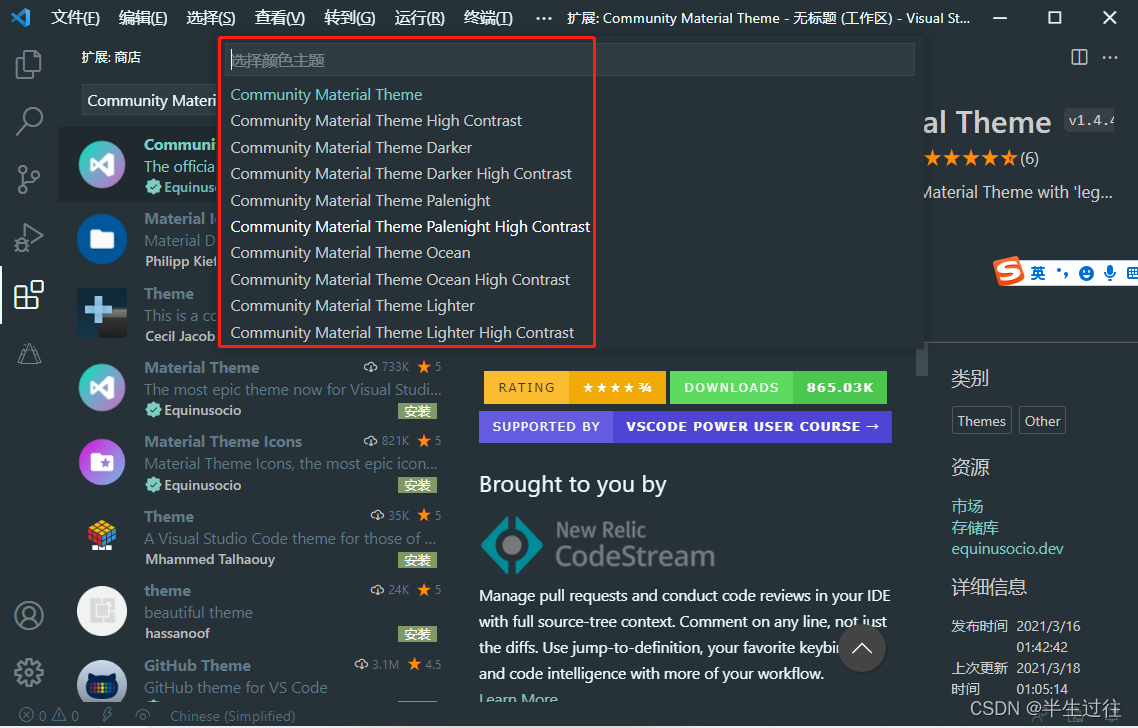1138x728 pixels.
Task: Click the DOWNLOADS 865.03K badge
Action: (778, 388)
